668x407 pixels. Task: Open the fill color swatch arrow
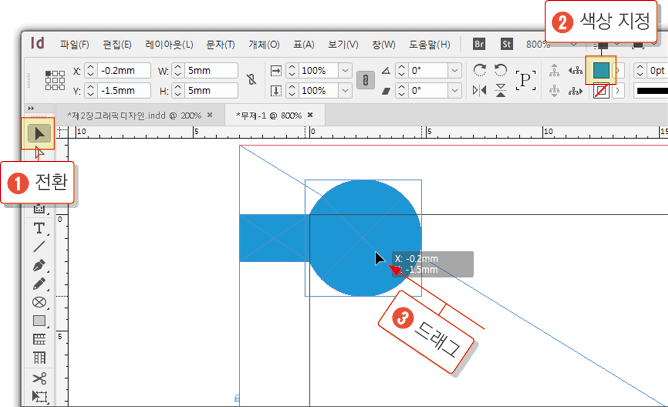[x=619, y=70]
